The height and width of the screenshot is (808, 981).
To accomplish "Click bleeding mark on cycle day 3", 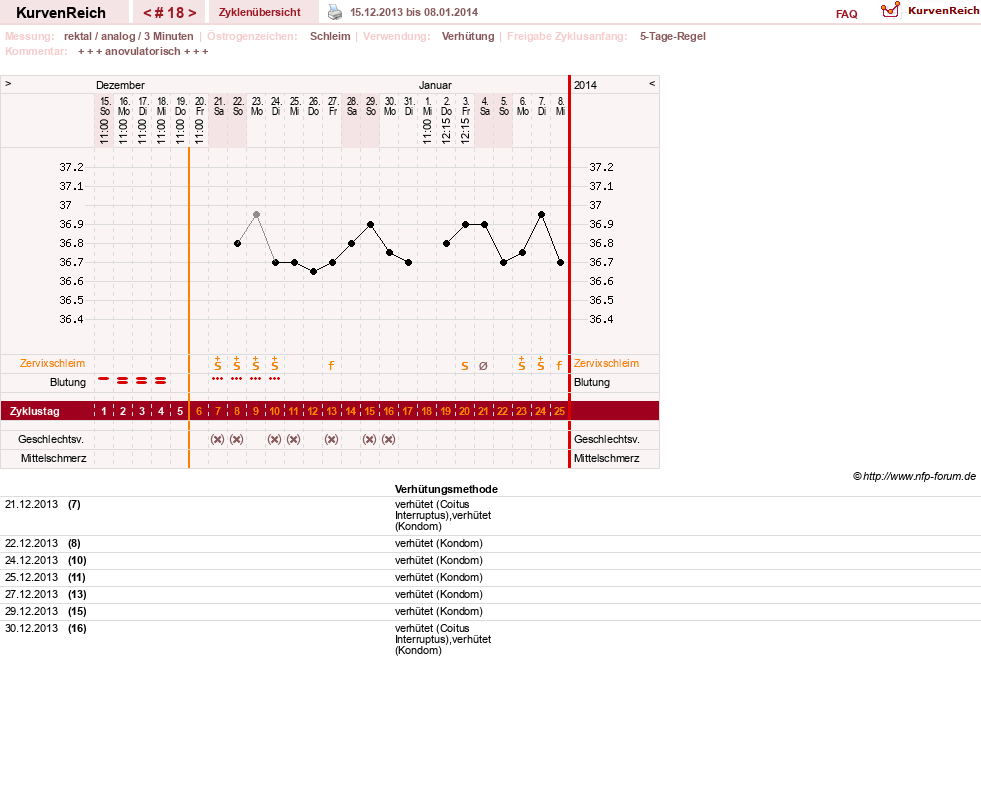I will click(x=142, y=380).
